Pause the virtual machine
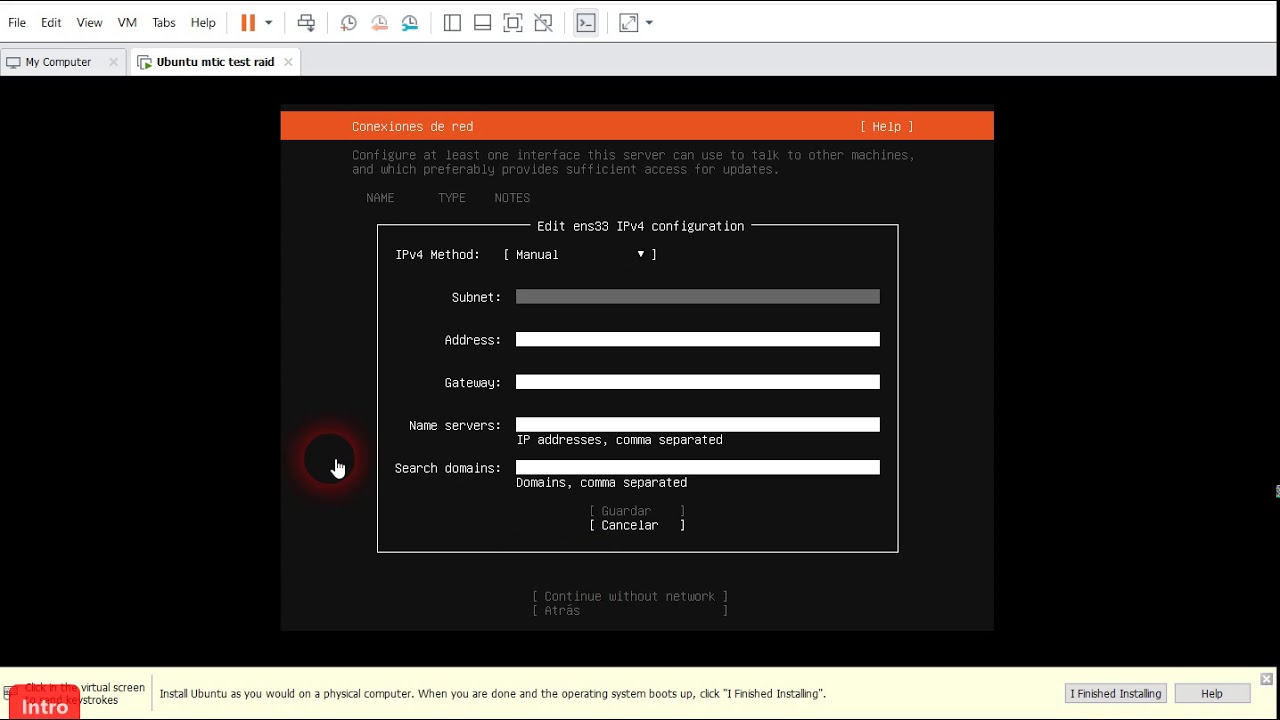 tap(248, 22)
